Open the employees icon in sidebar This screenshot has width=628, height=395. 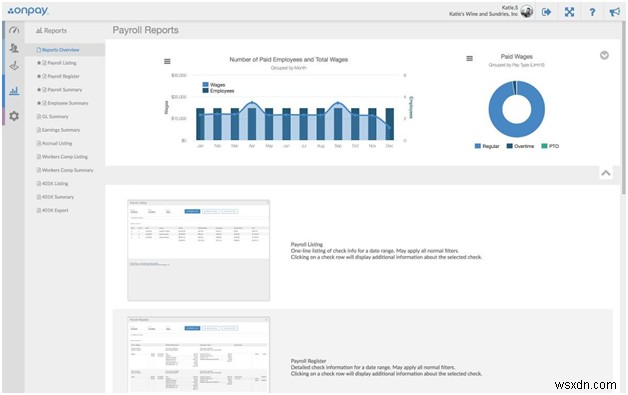pos(14,48)
